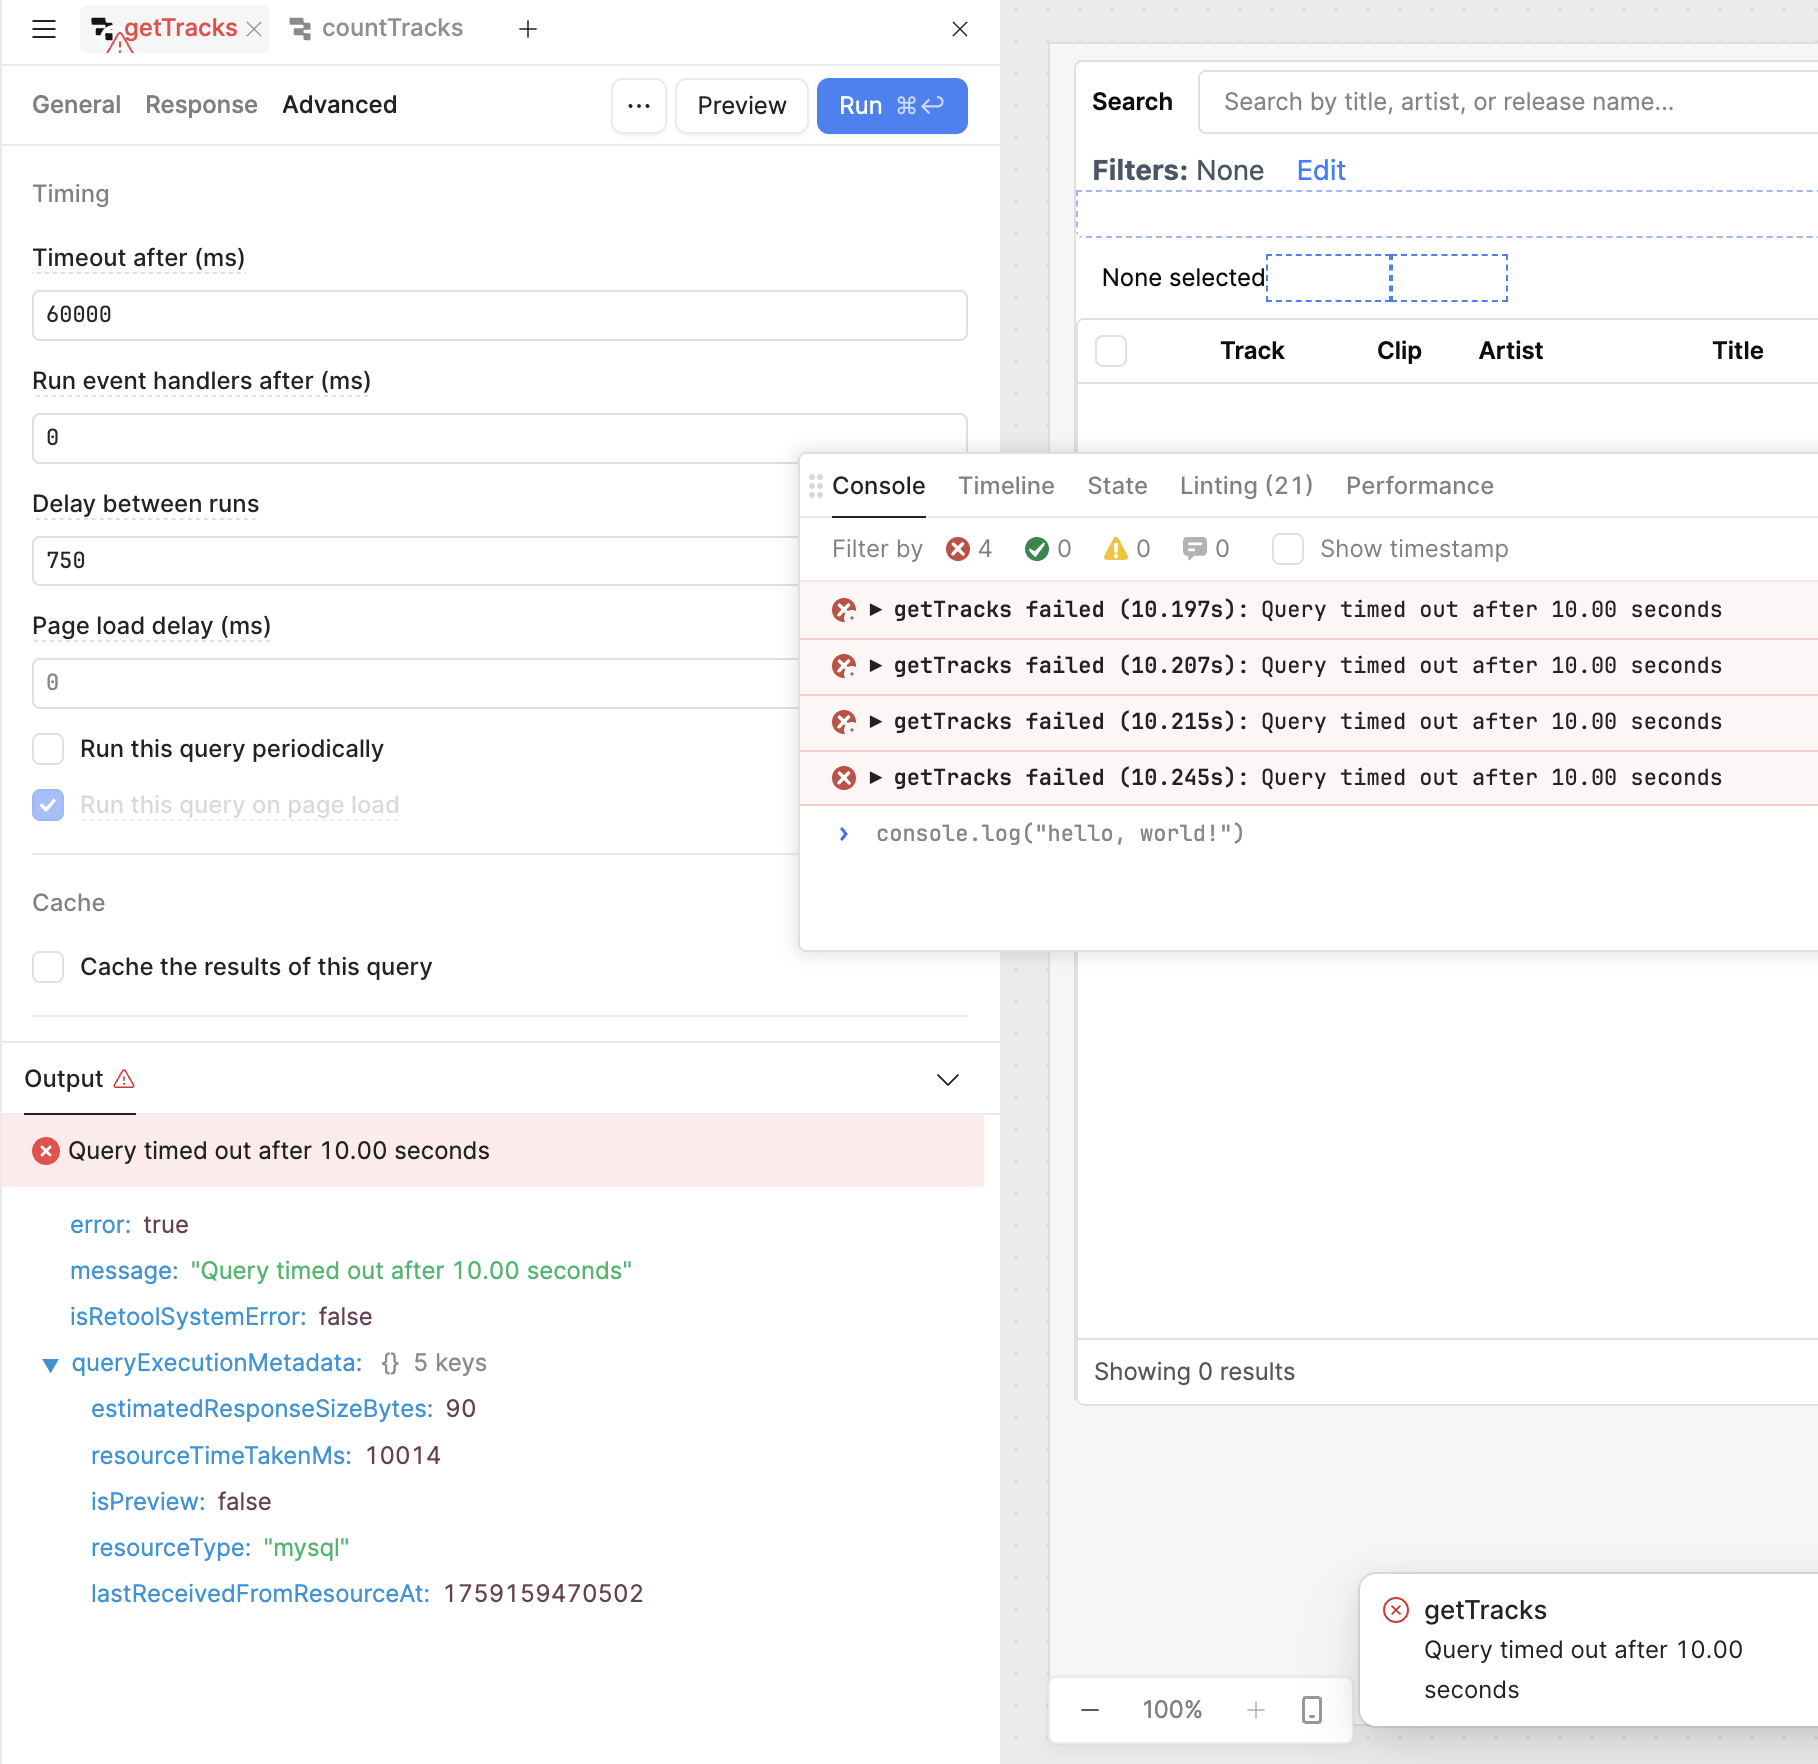Enable Cache the results of this query
This screenshot has height=1764, width=1818.
(48, 967)
